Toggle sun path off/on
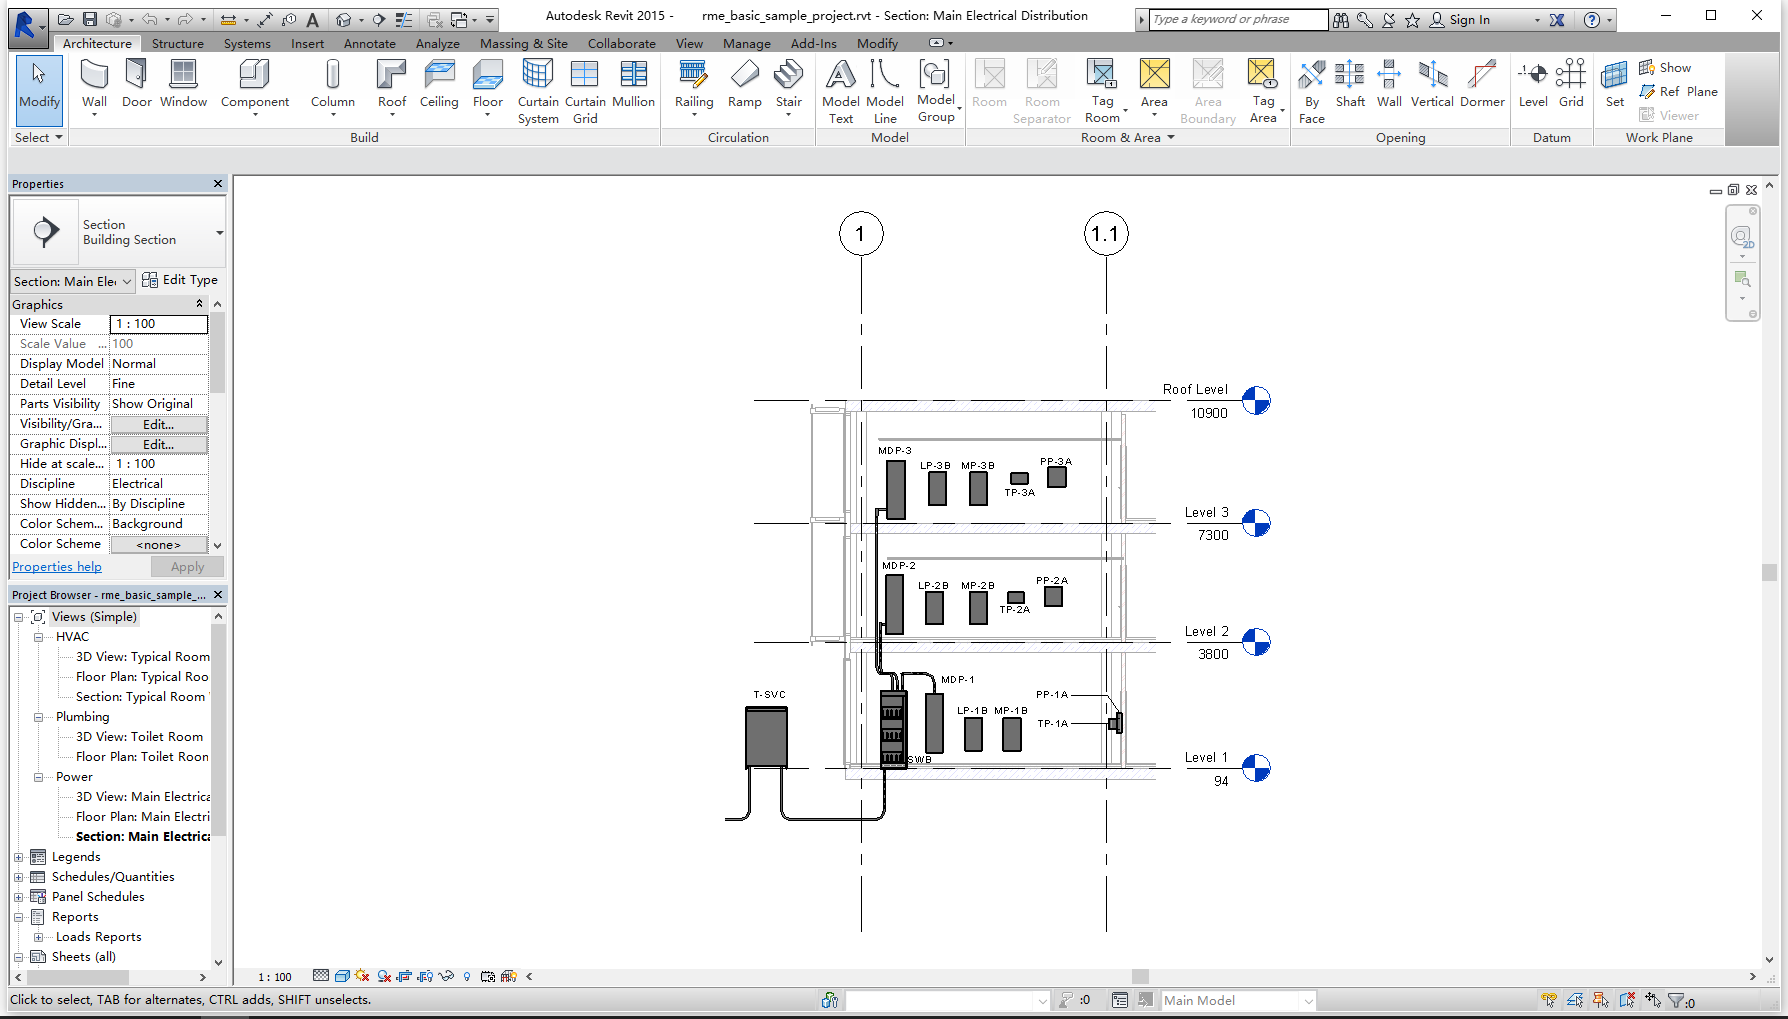Screen dimensions: 1788x1019 (x=362, y=976)
